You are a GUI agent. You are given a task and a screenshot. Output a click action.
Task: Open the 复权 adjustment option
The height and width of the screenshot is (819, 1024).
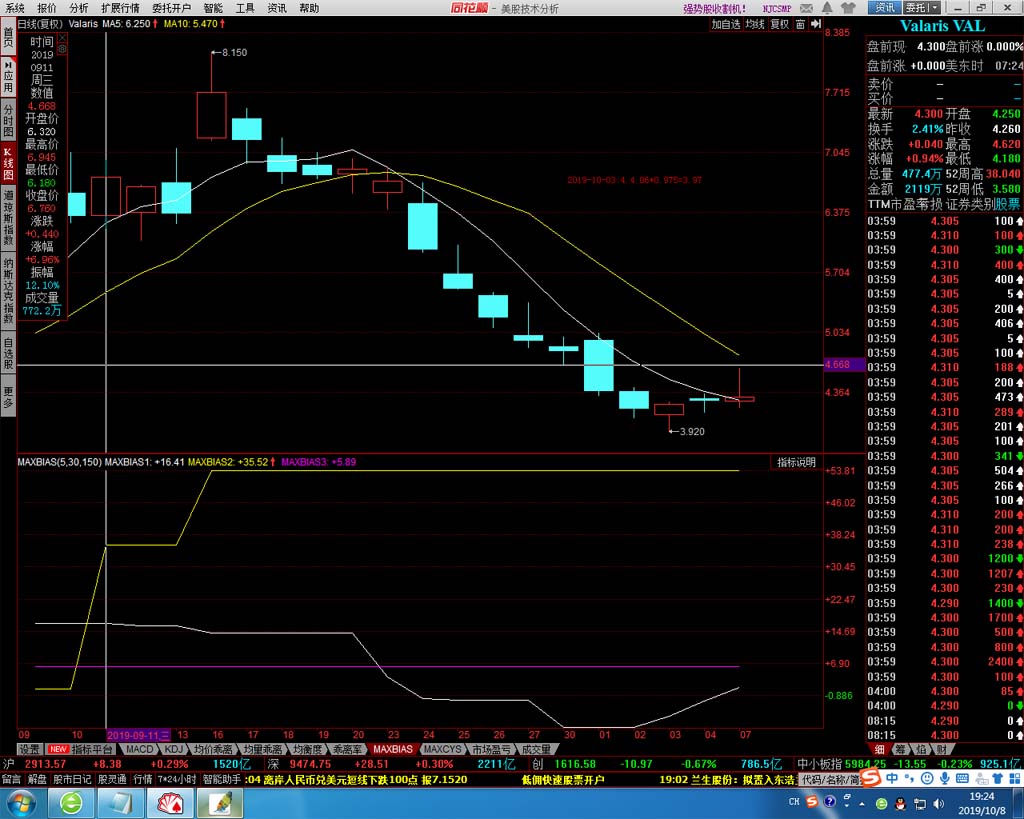[780, 24]
